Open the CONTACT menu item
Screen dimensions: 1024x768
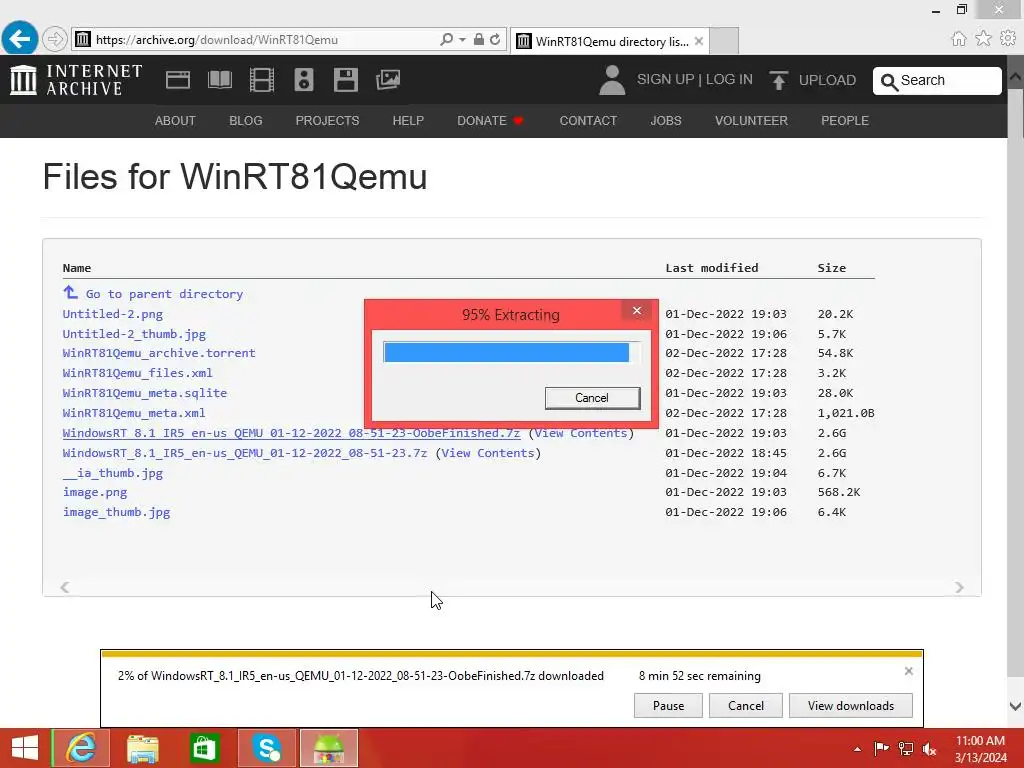click(588, 121)
